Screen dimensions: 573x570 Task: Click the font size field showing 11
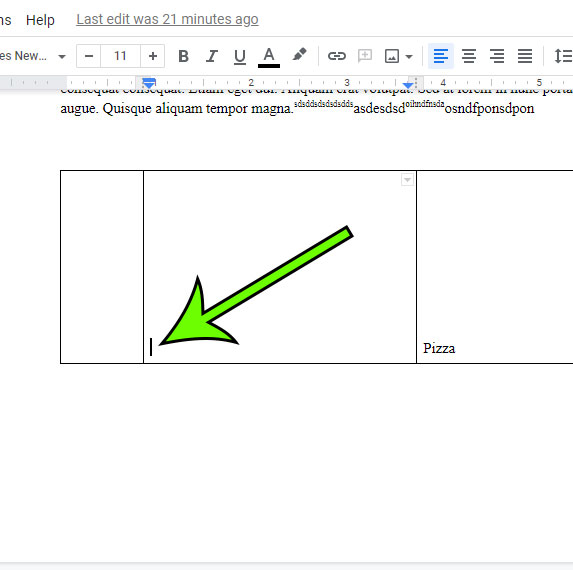120,56
